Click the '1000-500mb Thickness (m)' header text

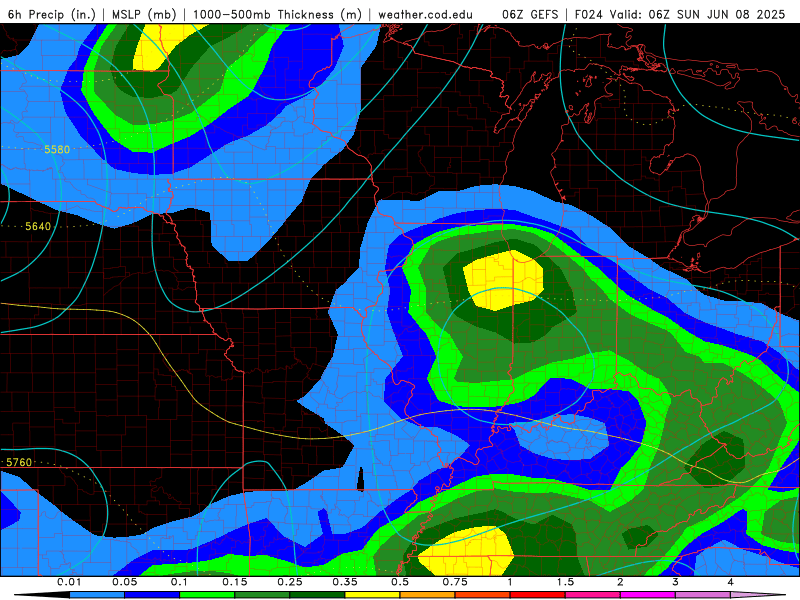coord(277,15)
